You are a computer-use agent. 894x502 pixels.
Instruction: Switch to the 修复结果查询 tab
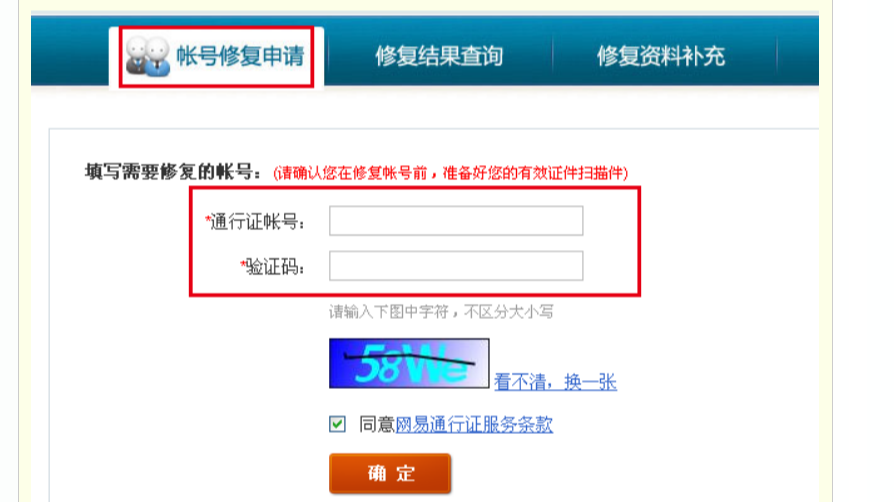coord(439,56)
